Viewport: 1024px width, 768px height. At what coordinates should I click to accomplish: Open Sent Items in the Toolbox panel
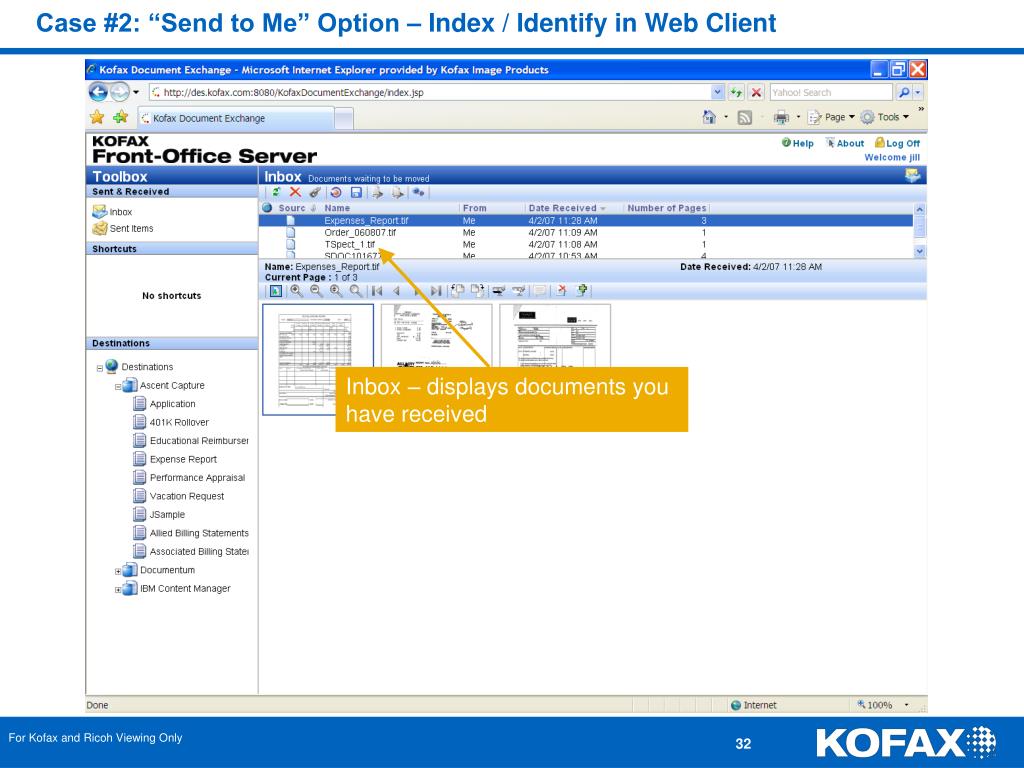(123, 229)
